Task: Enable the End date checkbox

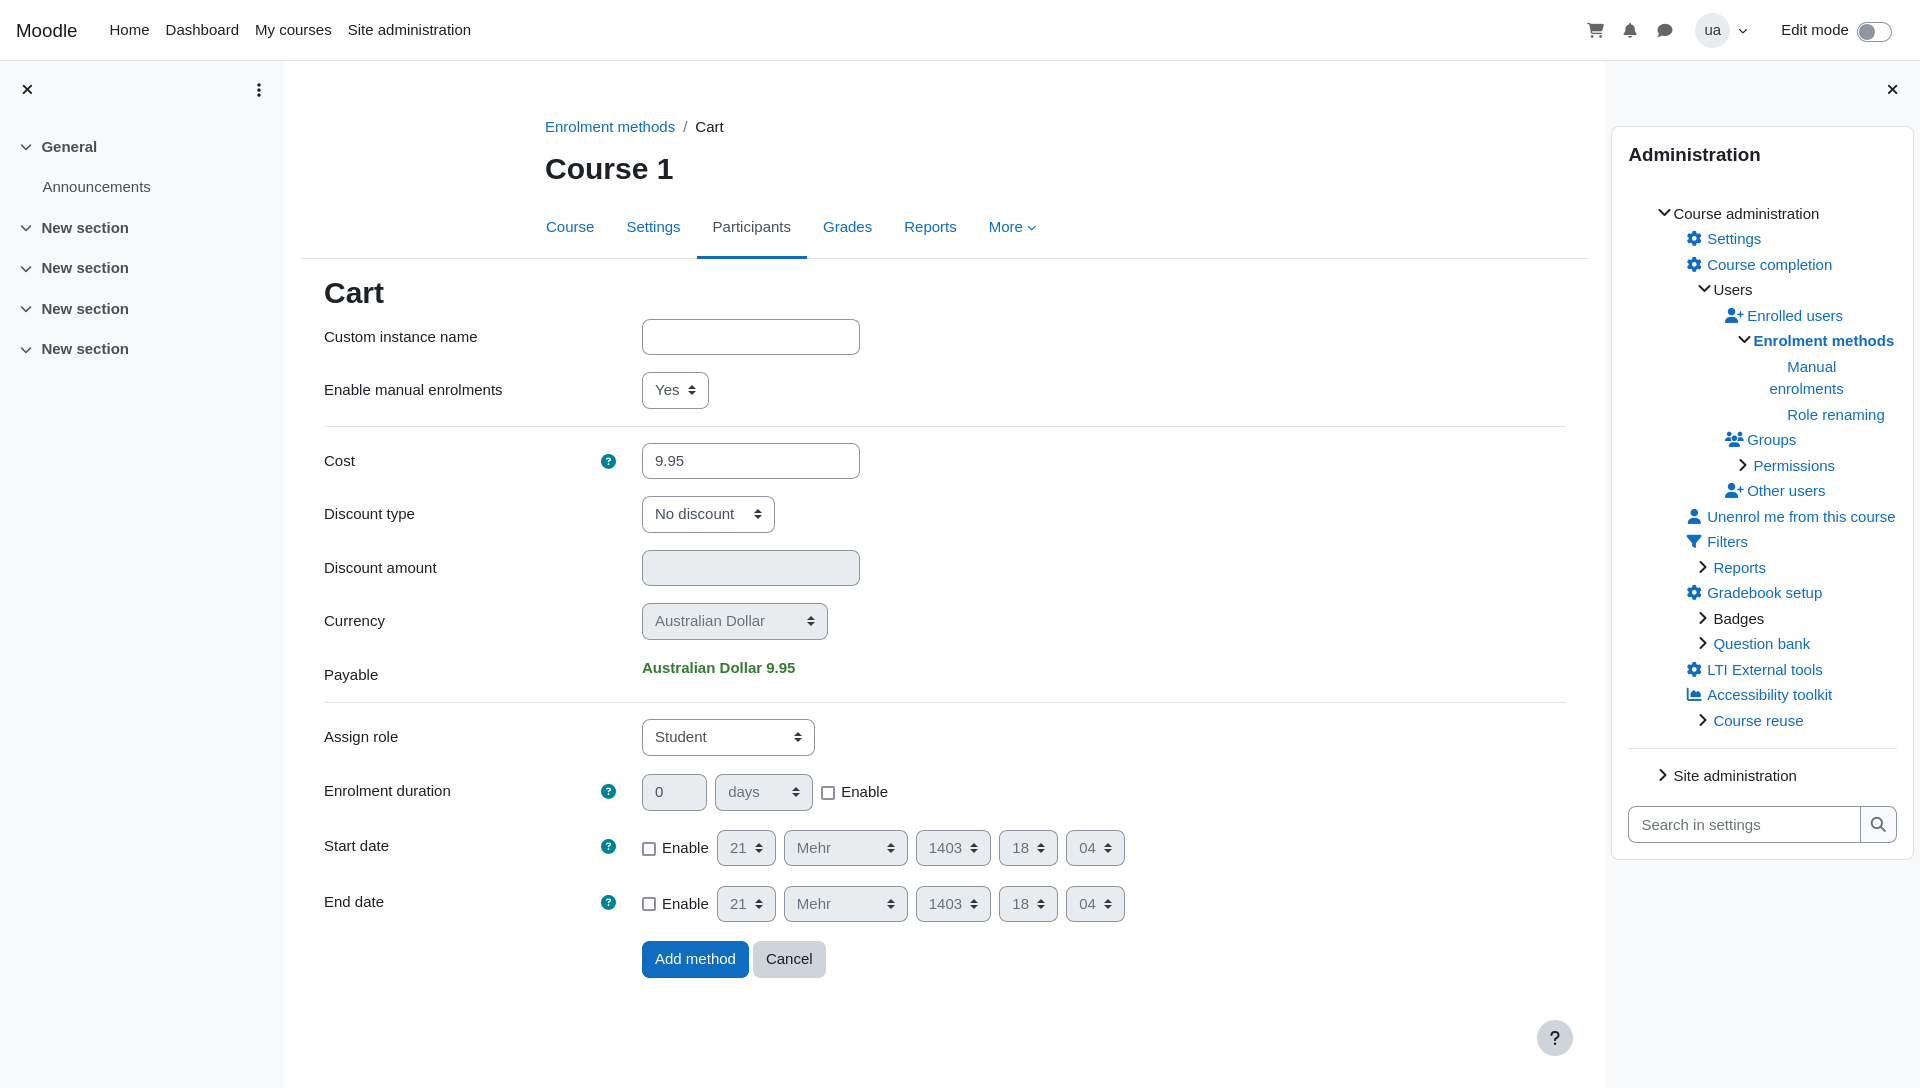Action: click(649, 904)
